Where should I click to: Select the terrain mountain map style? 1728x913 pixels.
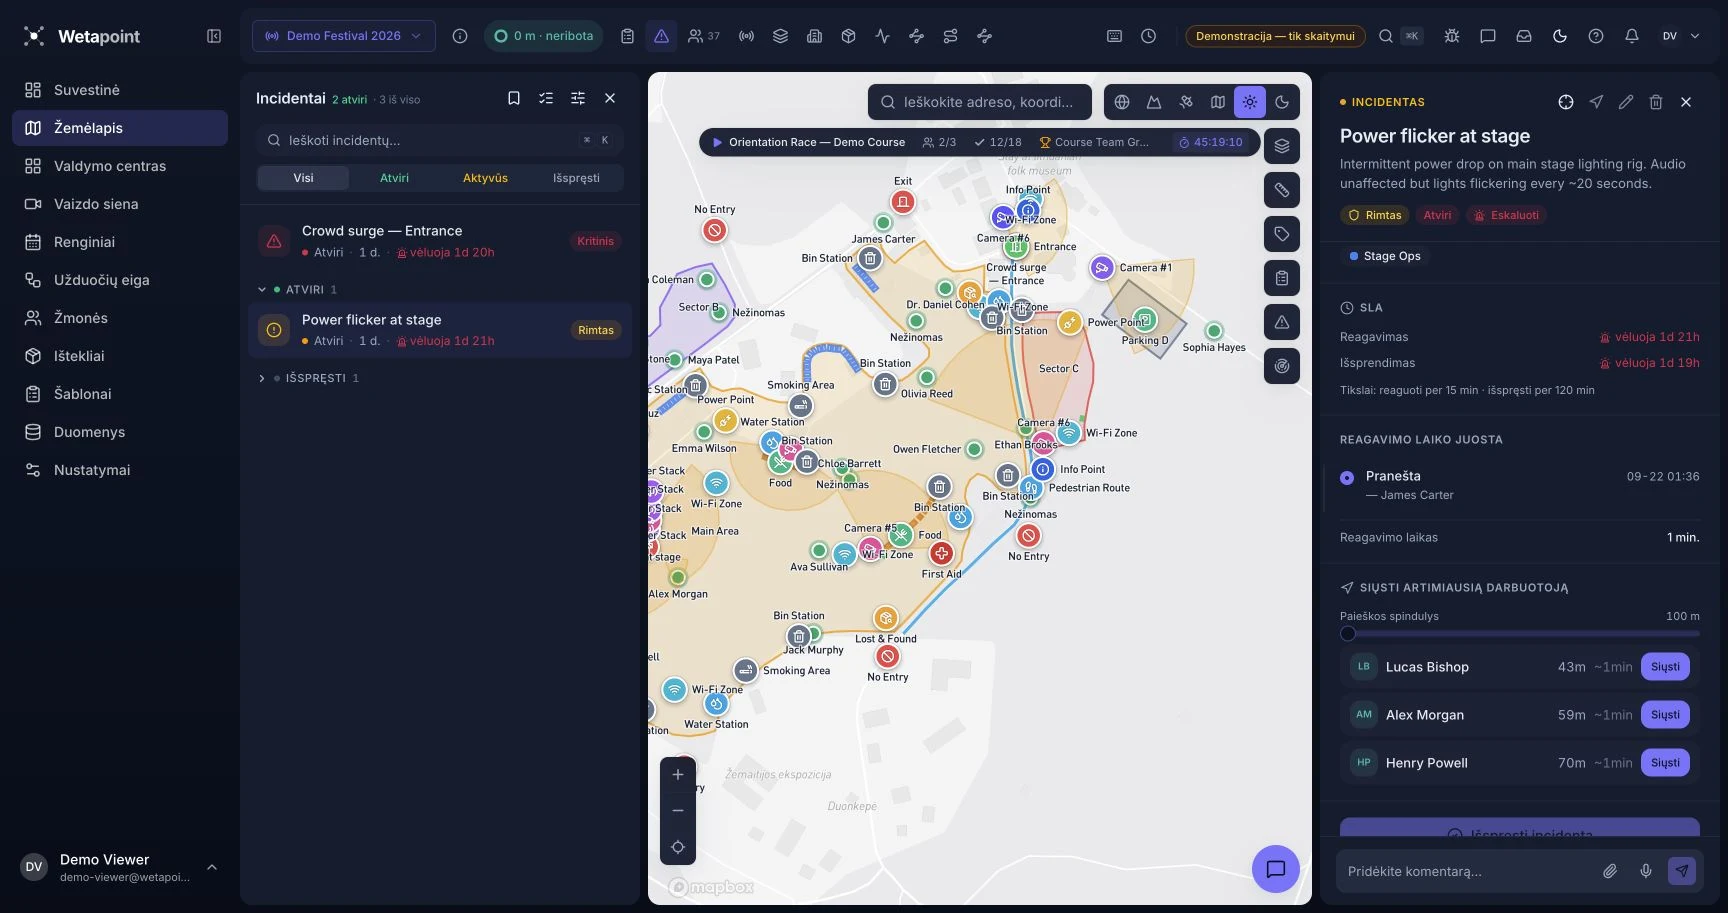pyautogui.click(x=1154, y=102)
